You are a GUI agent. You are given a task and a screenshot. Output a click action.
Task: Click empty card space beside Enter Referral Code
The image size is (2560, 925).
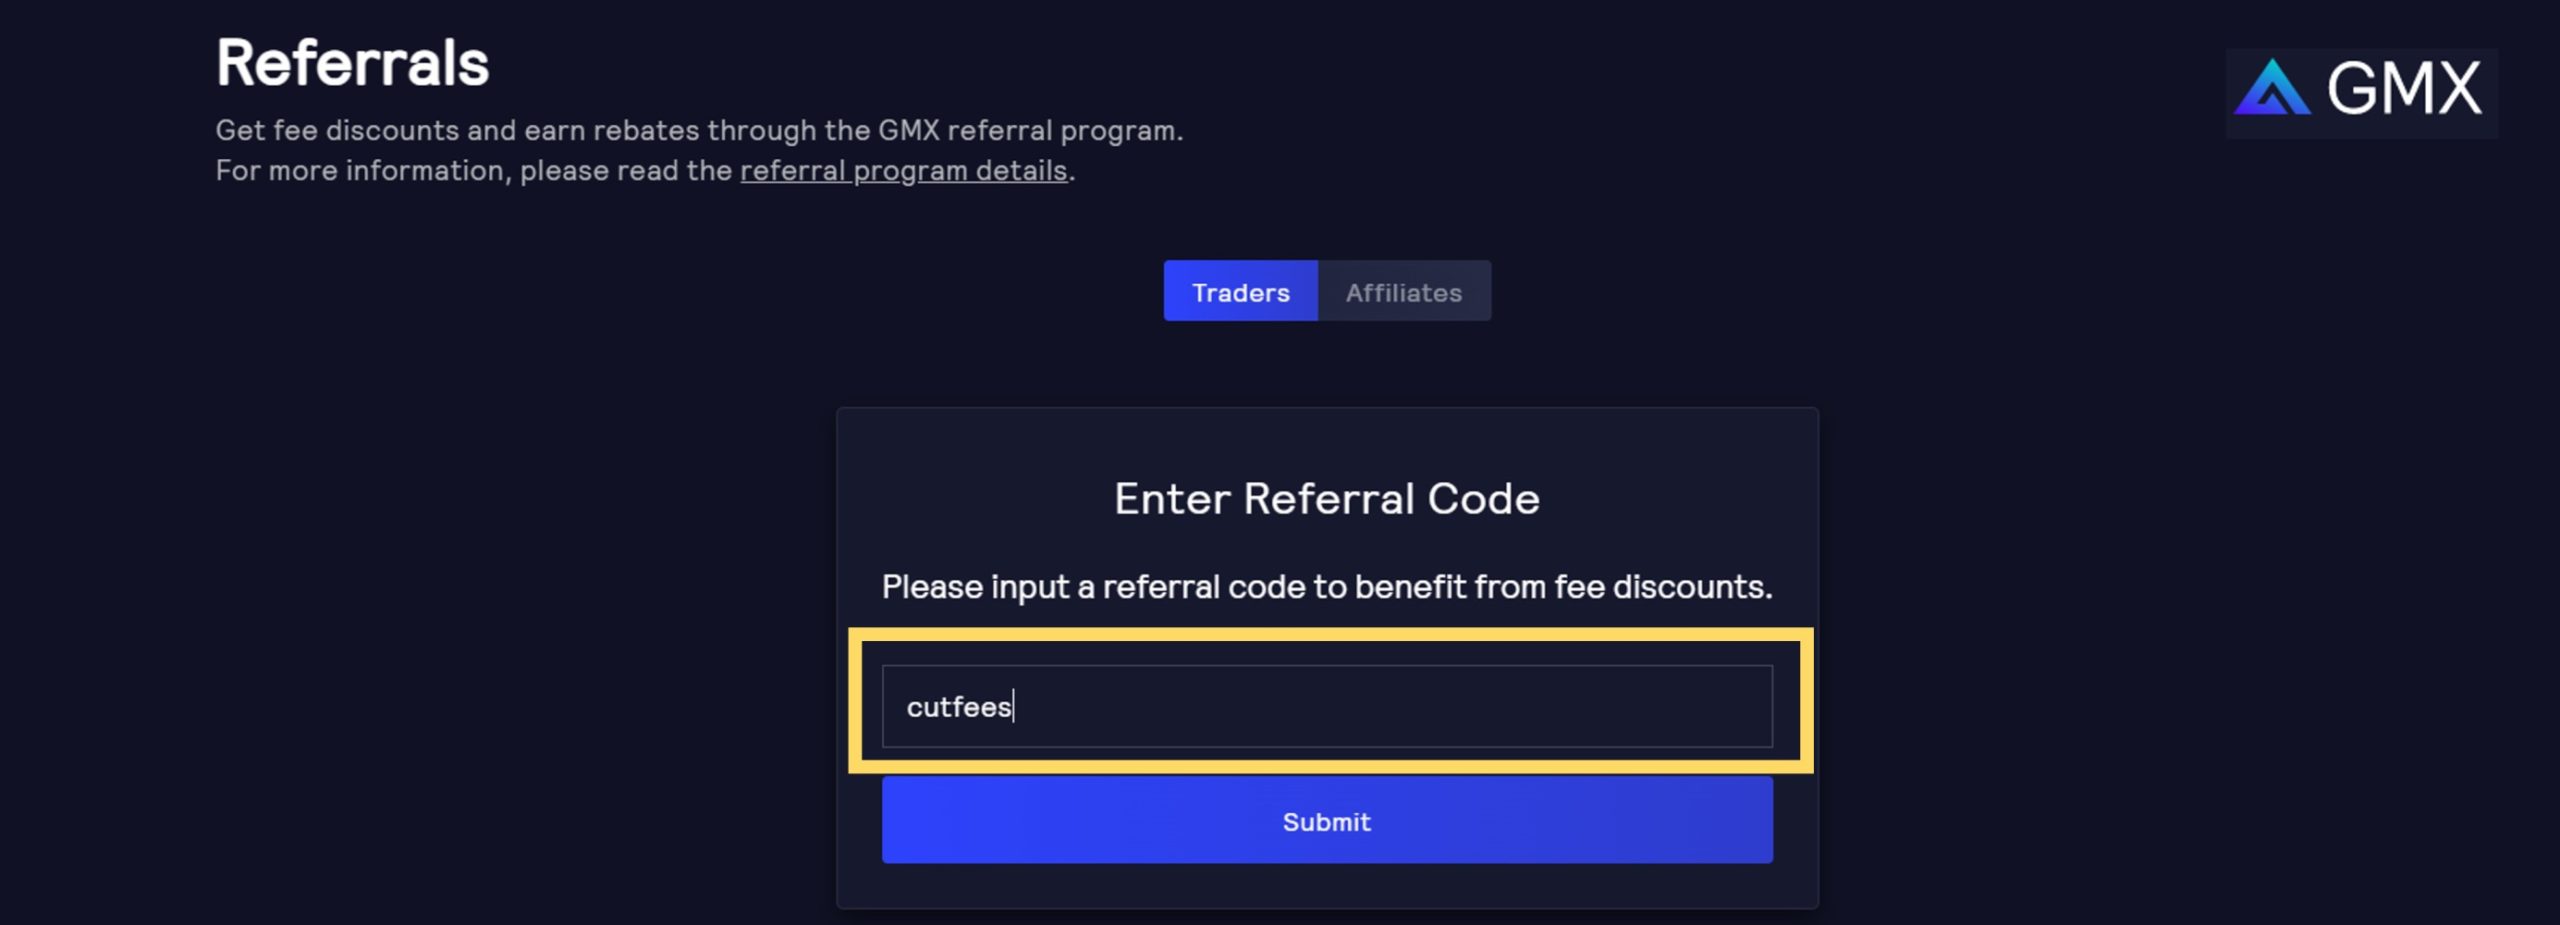pyautogui.click(x=1680, y=498)
